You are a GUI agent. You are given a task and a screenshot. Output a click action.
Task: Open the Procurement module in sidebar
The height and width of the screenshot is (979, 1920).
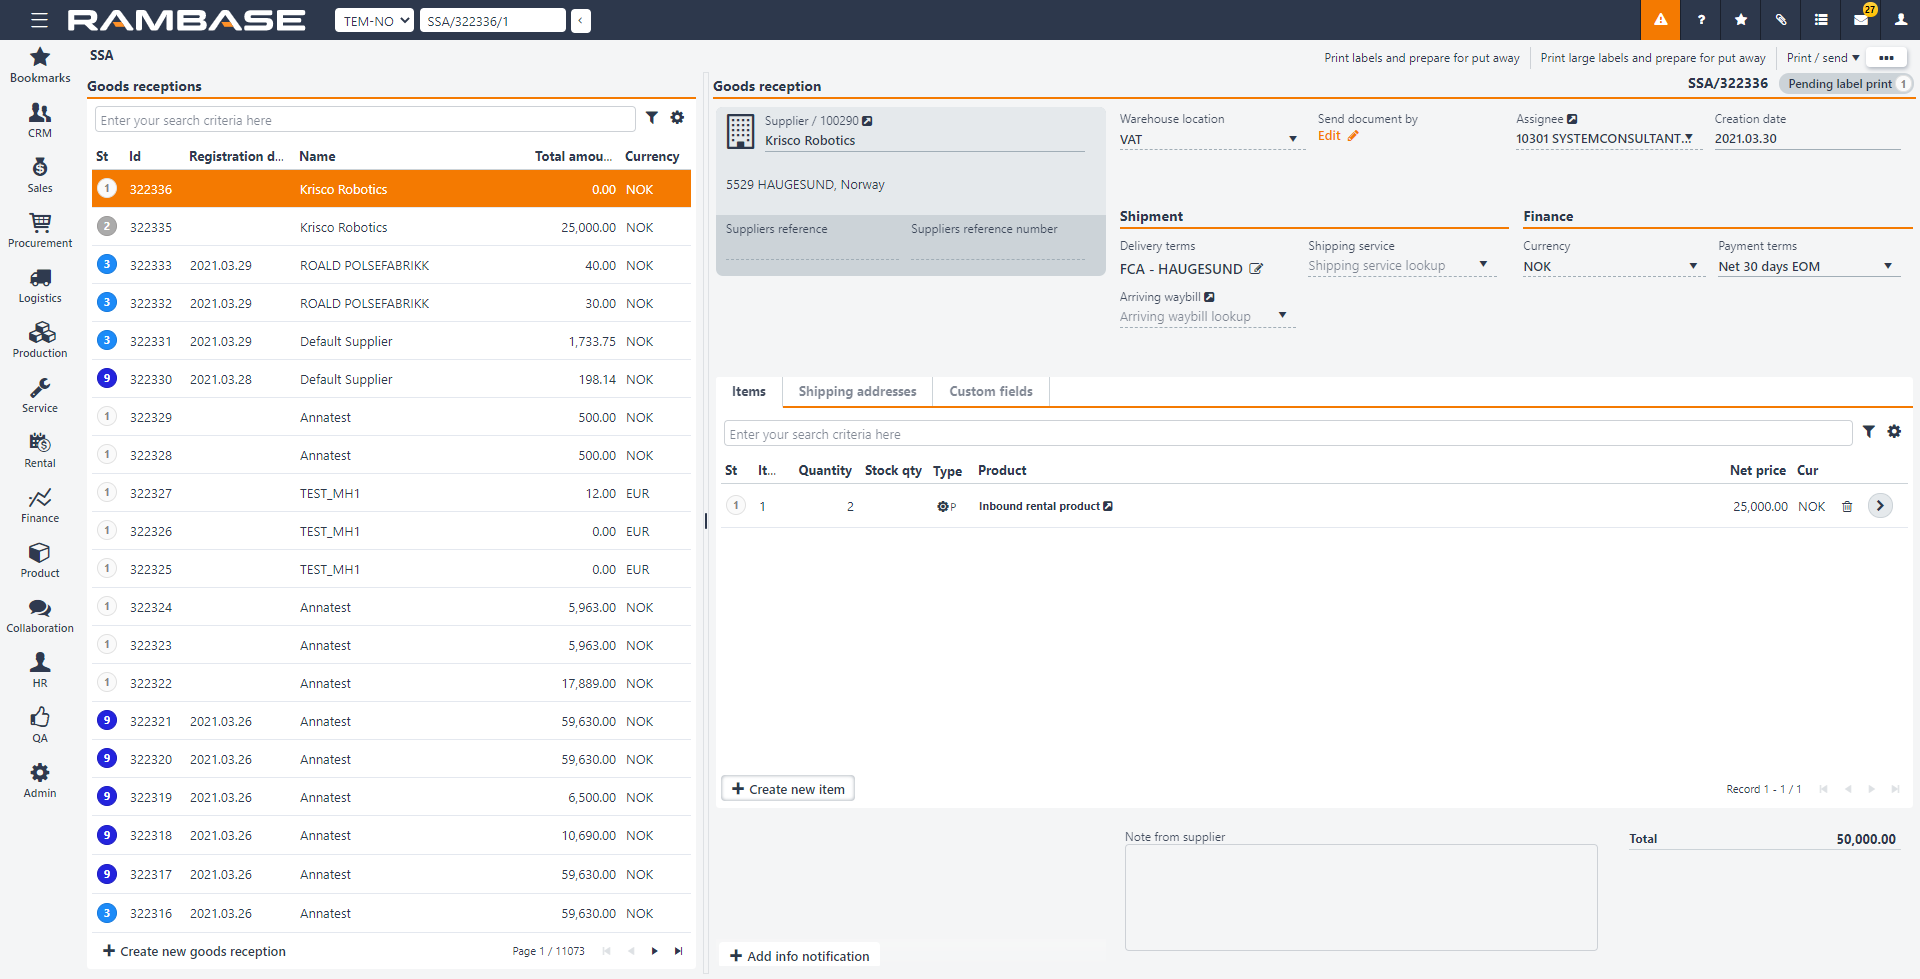click(x=40, y=230)
